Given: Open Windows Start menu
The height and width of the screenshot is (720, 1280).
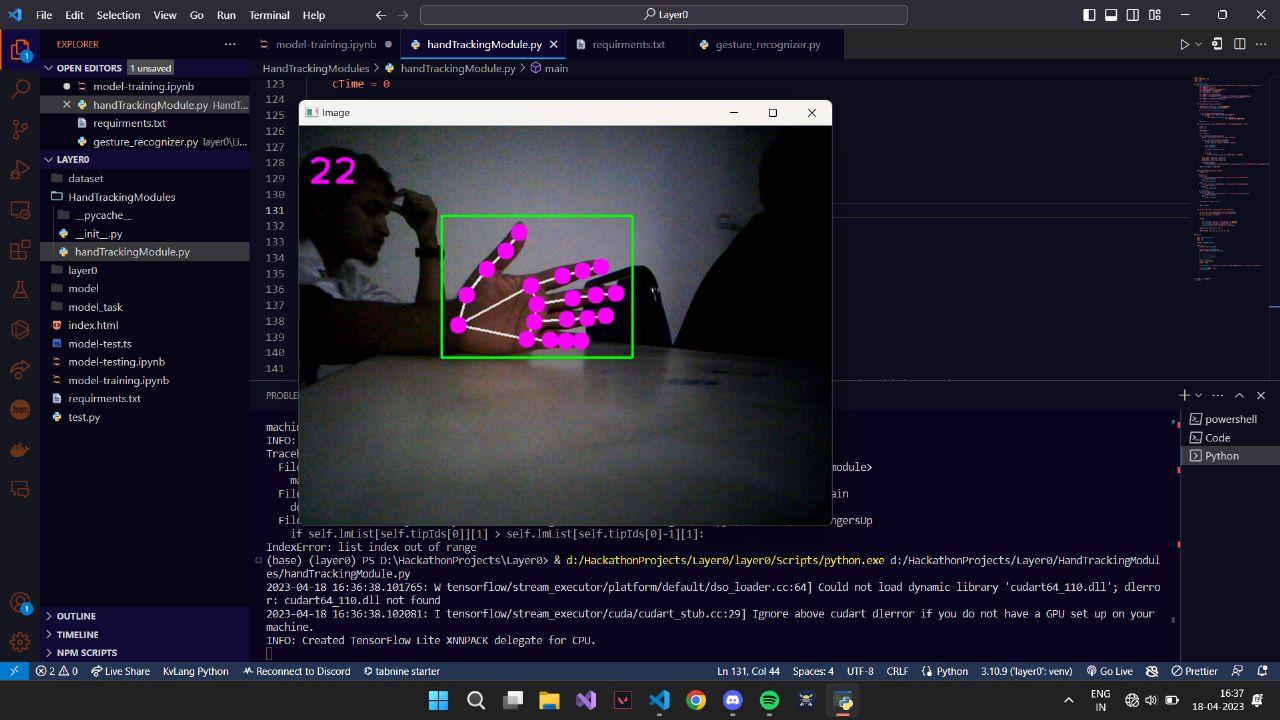Looking at the screenshot, I should (438, 700).
